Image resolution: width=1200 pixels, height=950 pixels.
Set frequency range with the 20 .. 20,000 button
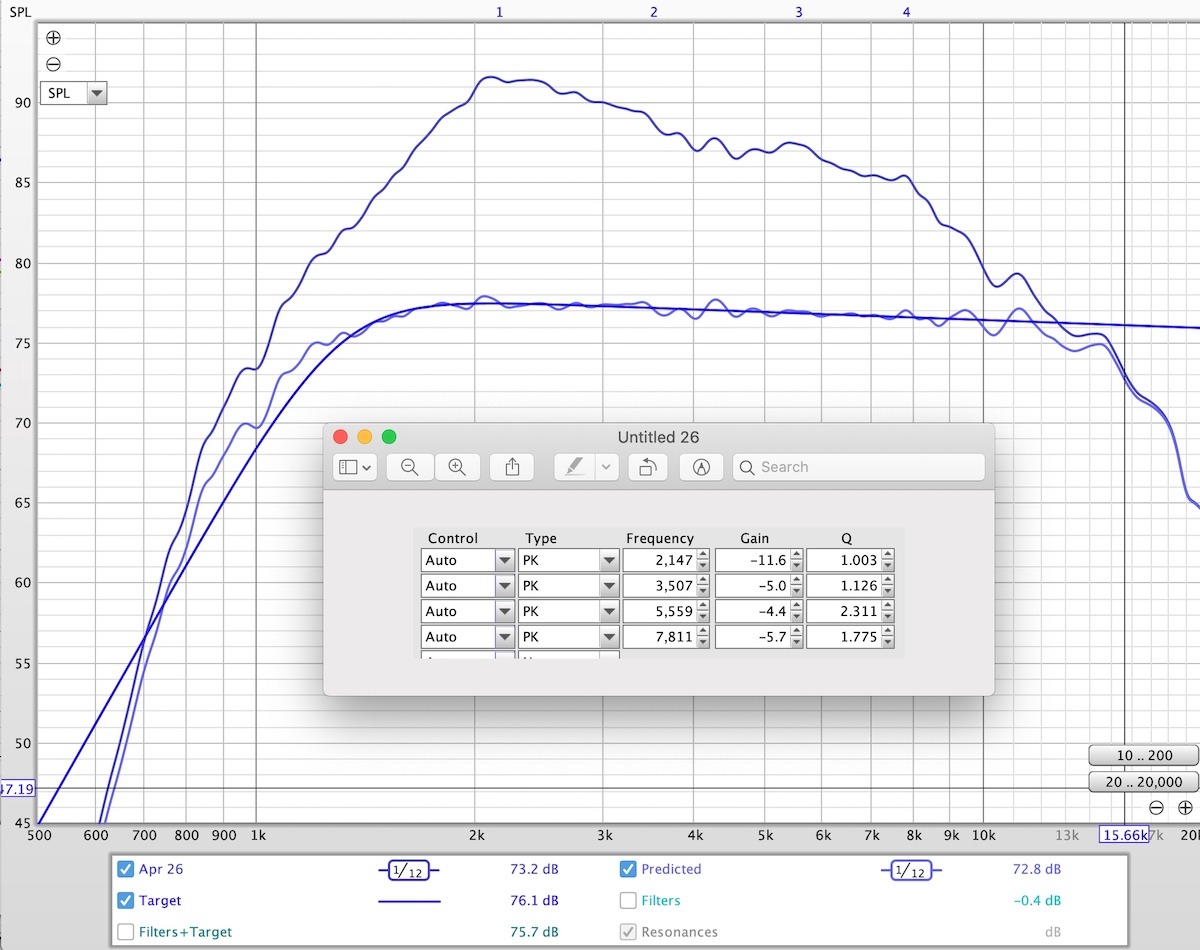coord(1144,782)
